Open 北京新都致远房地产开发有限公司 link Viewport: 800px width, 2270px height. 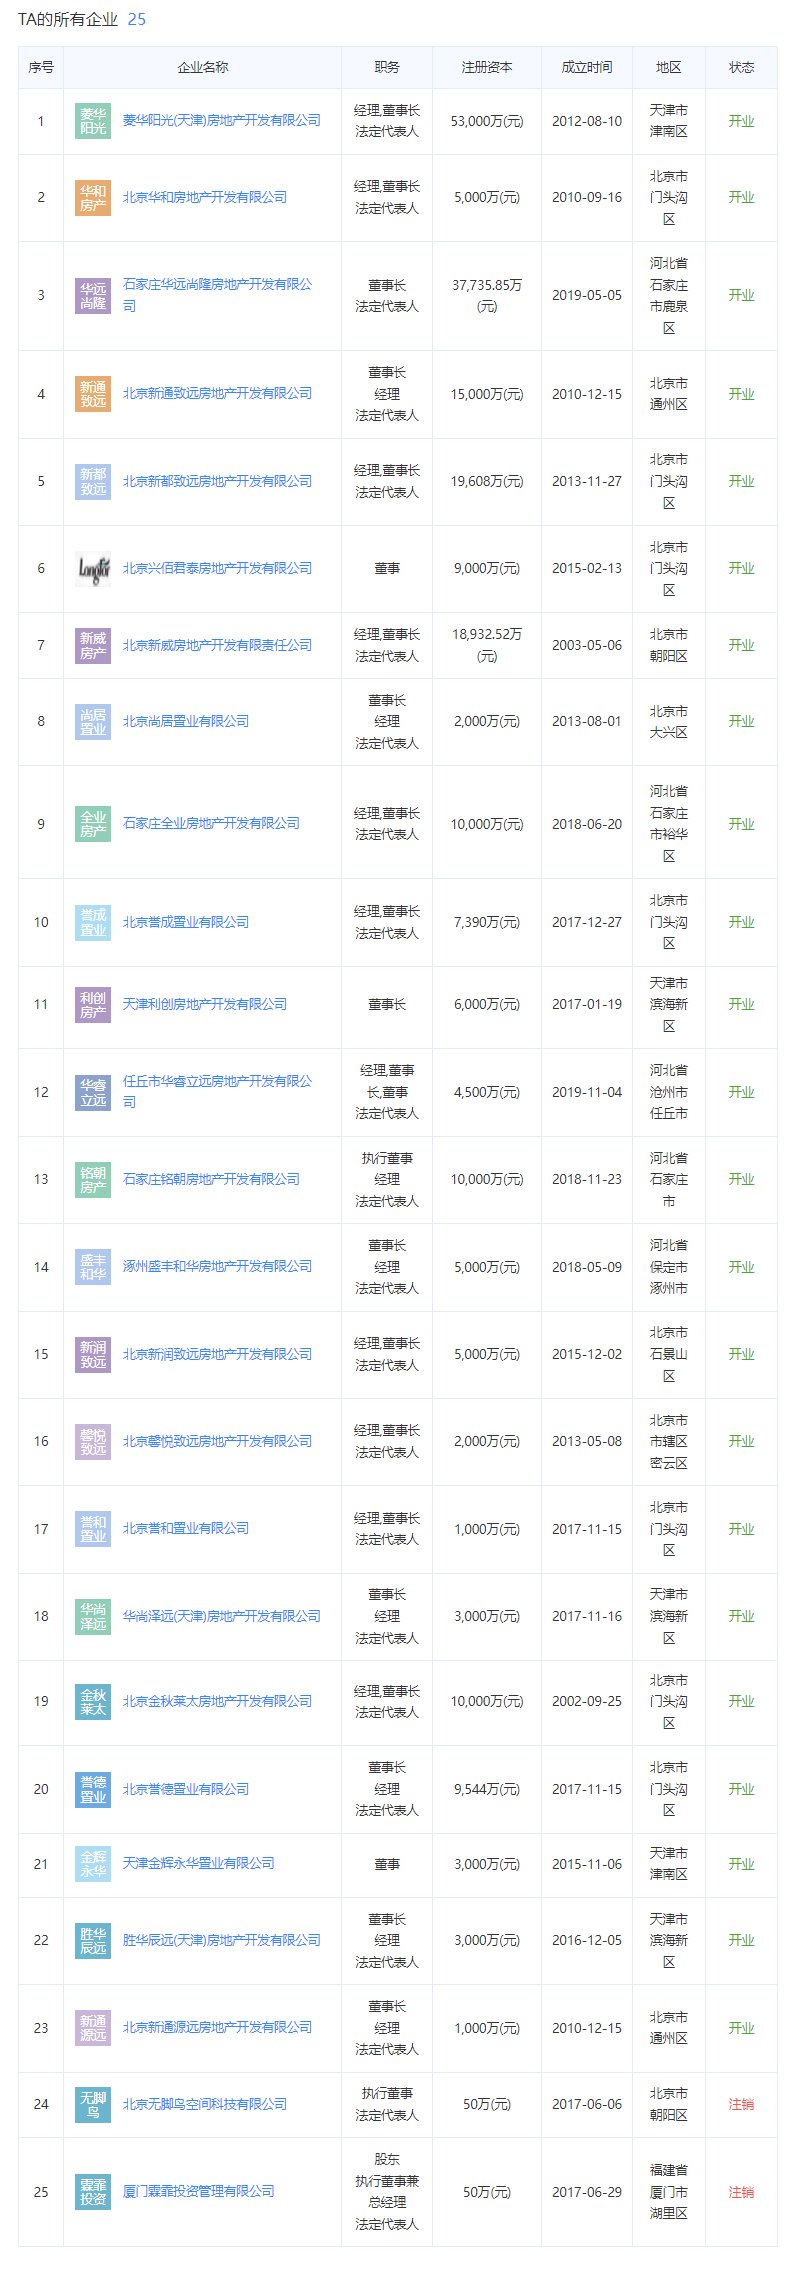[217, 481]
